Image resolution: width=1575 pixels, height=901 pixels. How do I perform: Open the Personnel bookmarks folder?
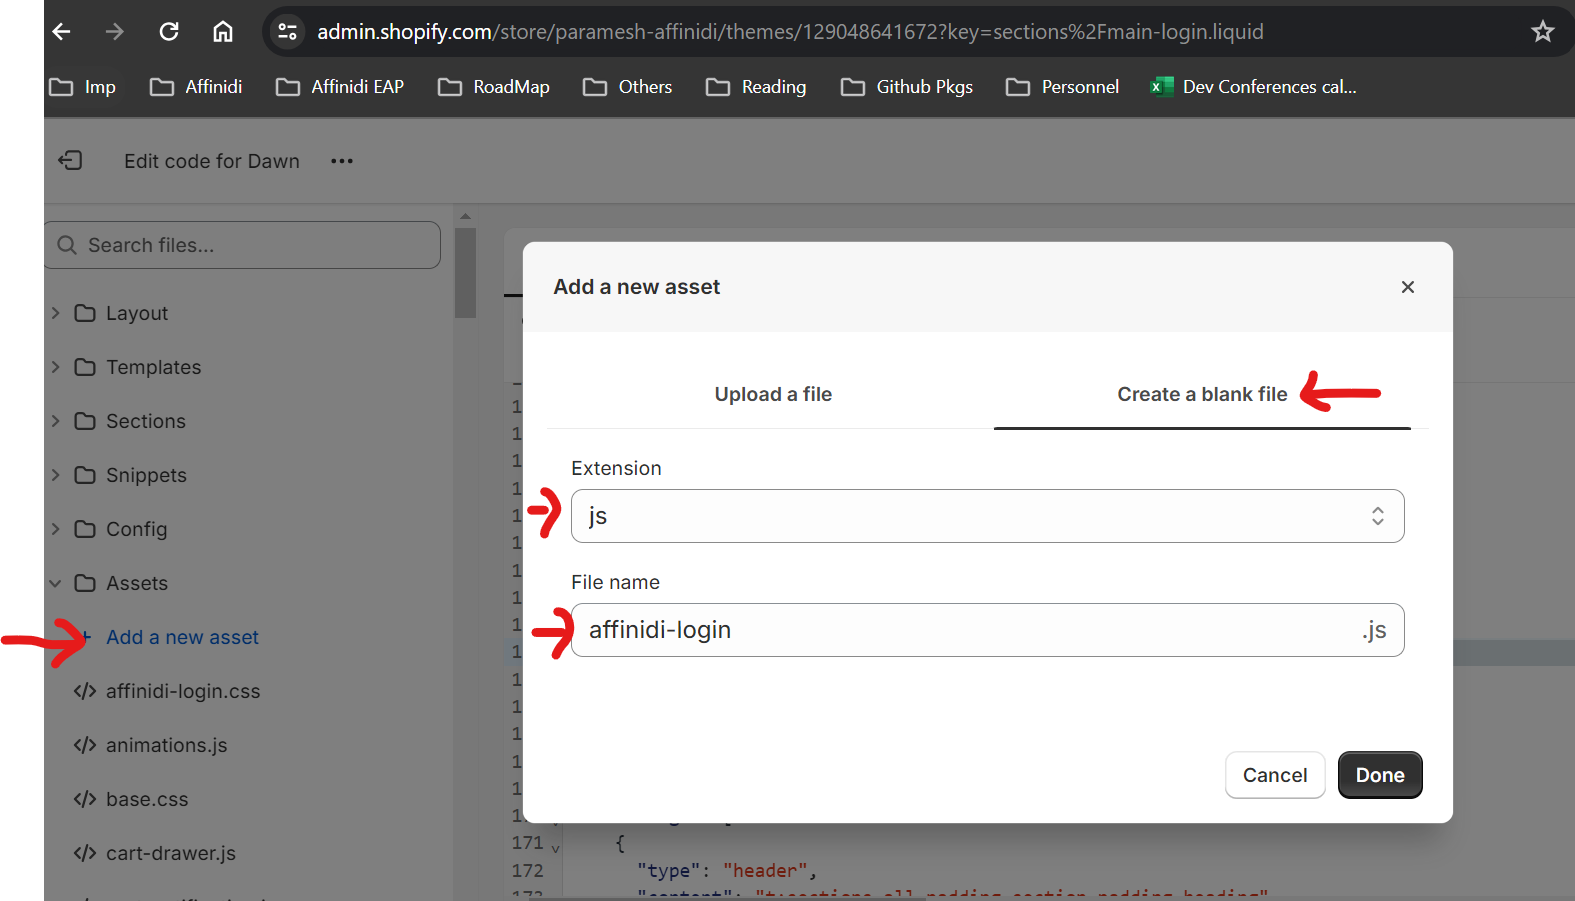(1062, 87)
